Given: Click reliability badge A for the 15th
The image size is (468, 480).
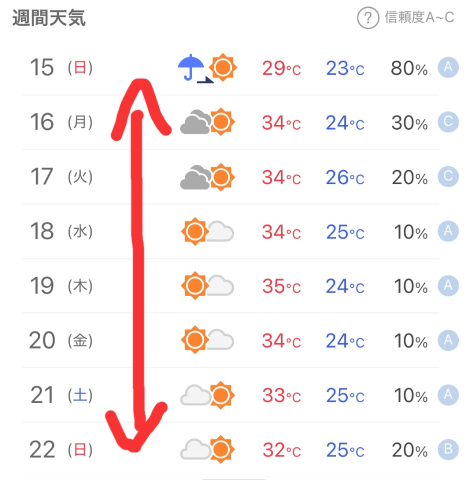Looking at the screenshot, I should pyautogui.click(x=448, y=67).
